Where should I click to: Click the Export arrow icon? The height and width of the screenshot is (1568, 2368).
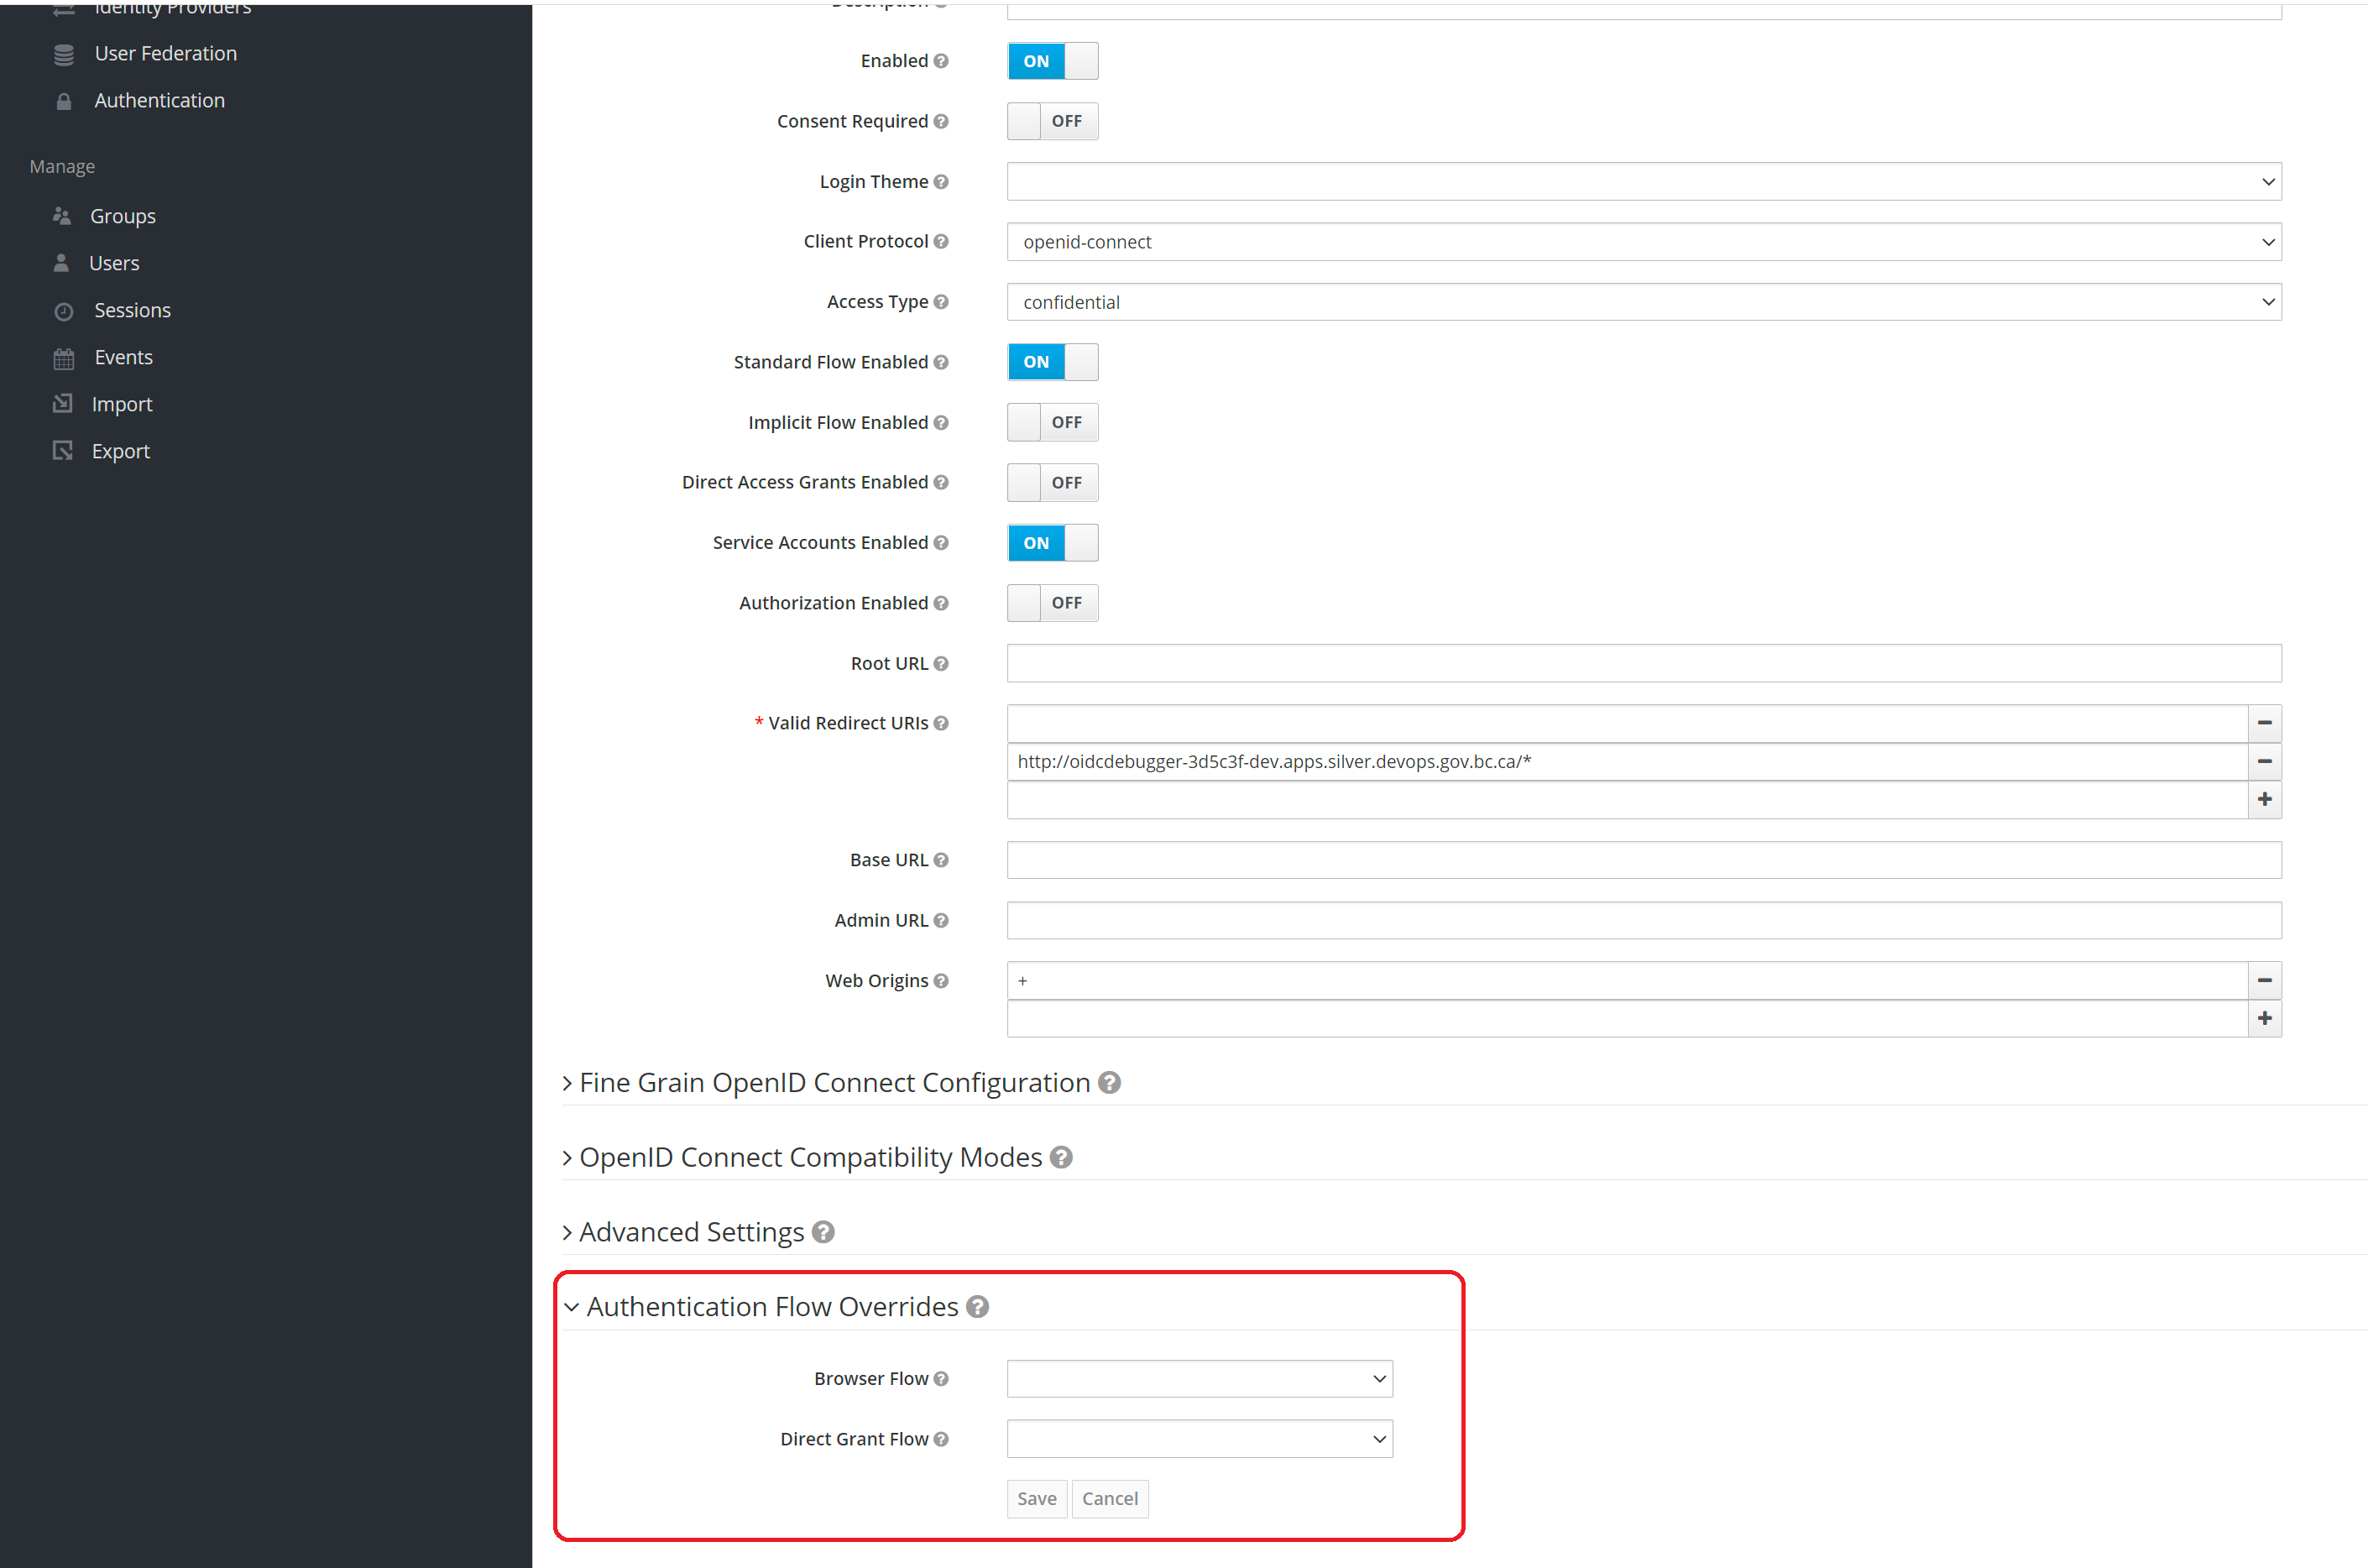point(63,450)
